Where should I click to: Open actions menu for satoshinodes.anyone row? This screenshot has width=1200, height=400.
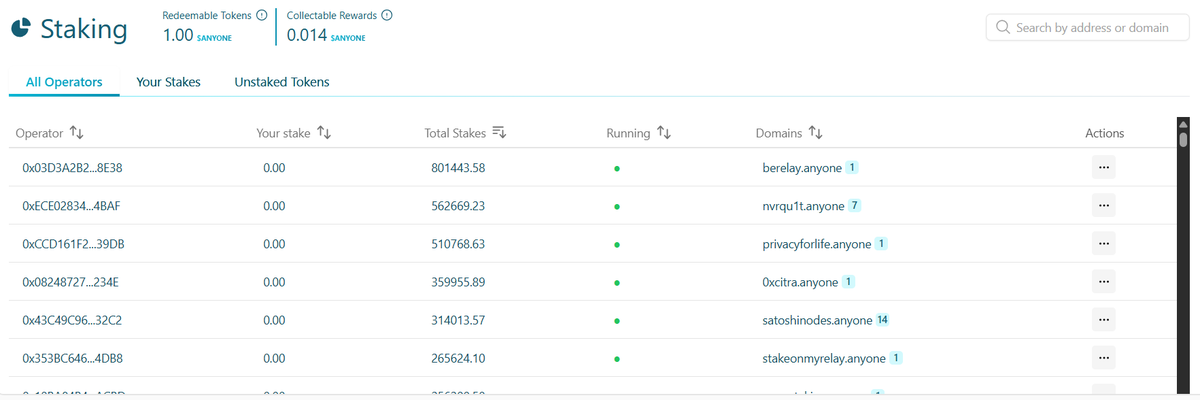[x=1103, y=320]
